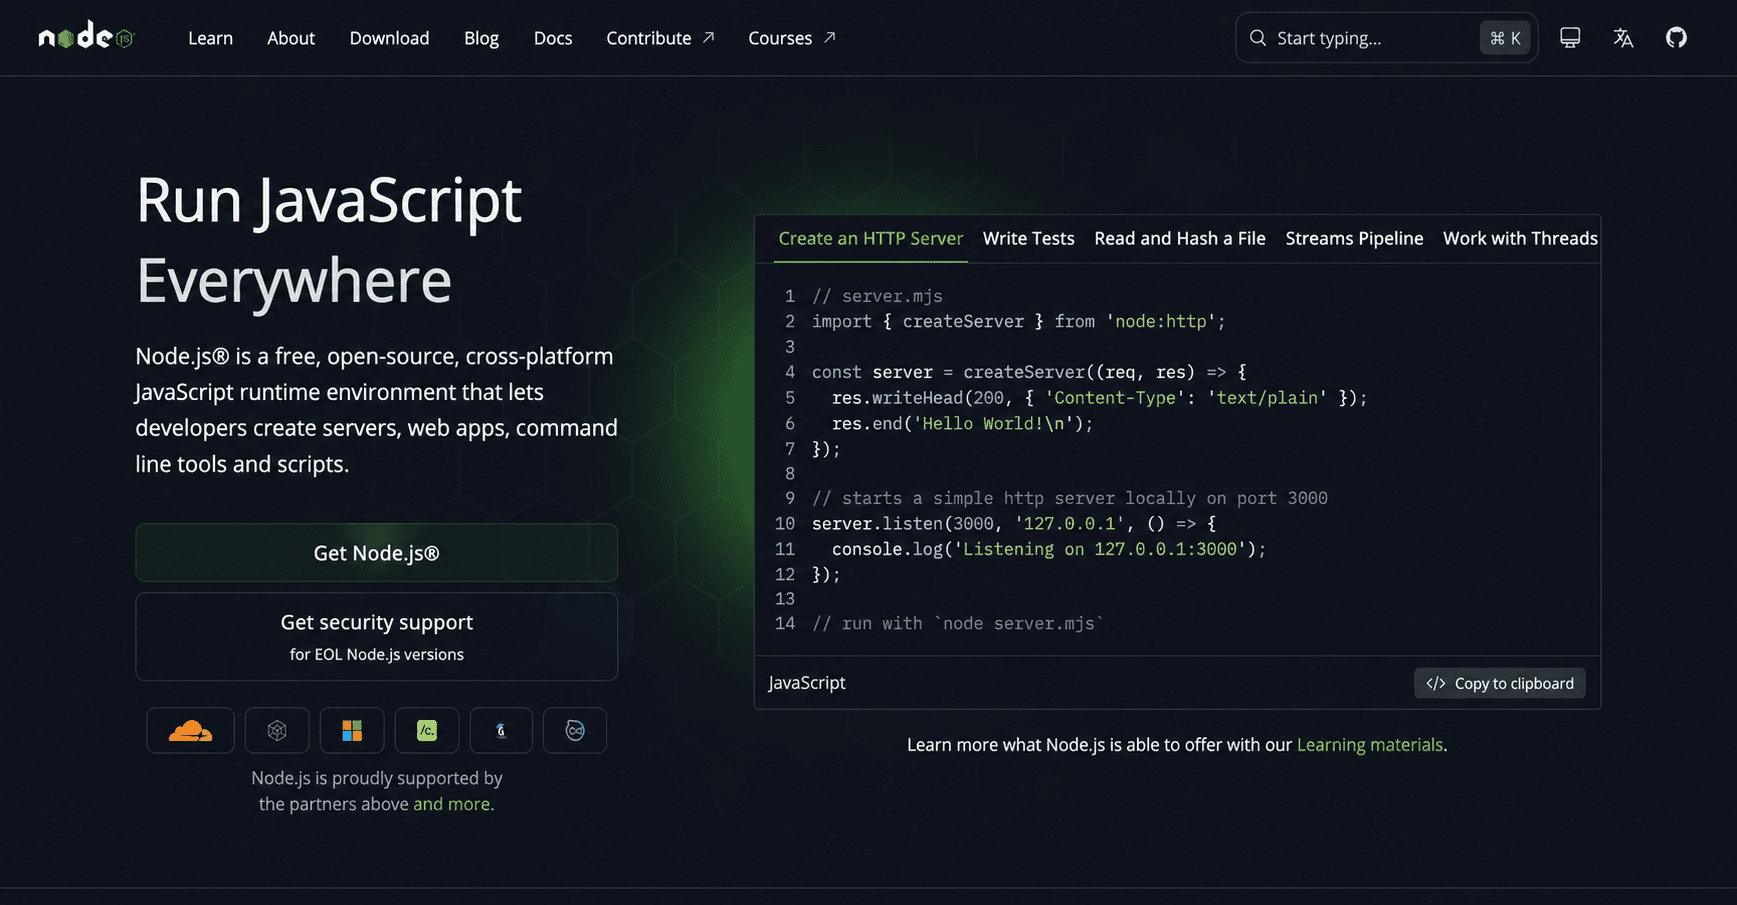This screenshot has width=1737, height=905.
Task: Click the res.writeHead code line
Action: tap(1099, 397)
